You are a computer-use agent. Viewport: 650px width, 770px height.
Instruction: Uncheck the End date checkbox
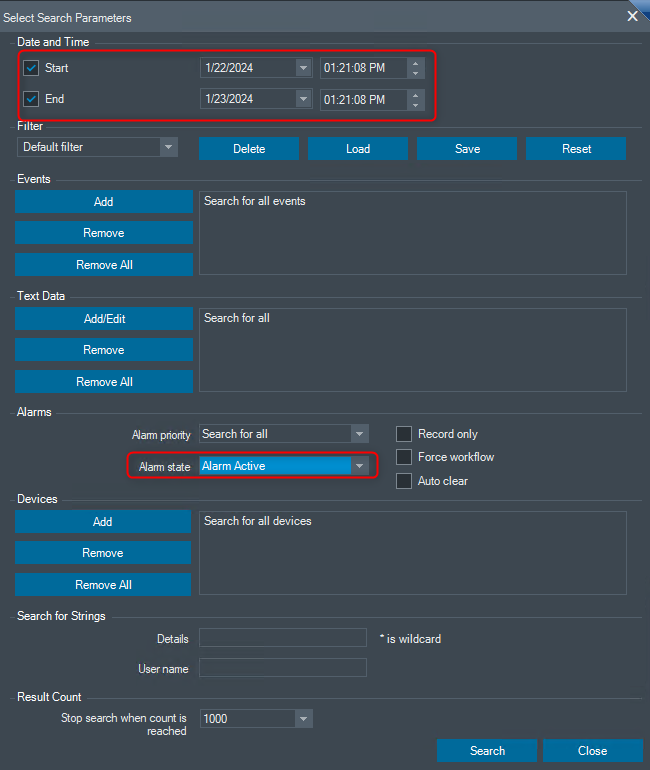[x=31, y=99]
